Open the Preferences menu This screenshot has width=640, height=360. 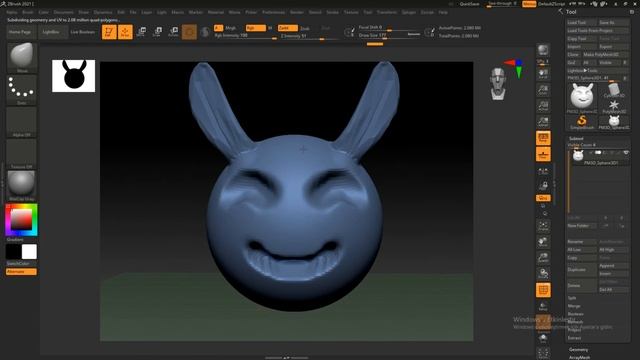click(273, 12)
